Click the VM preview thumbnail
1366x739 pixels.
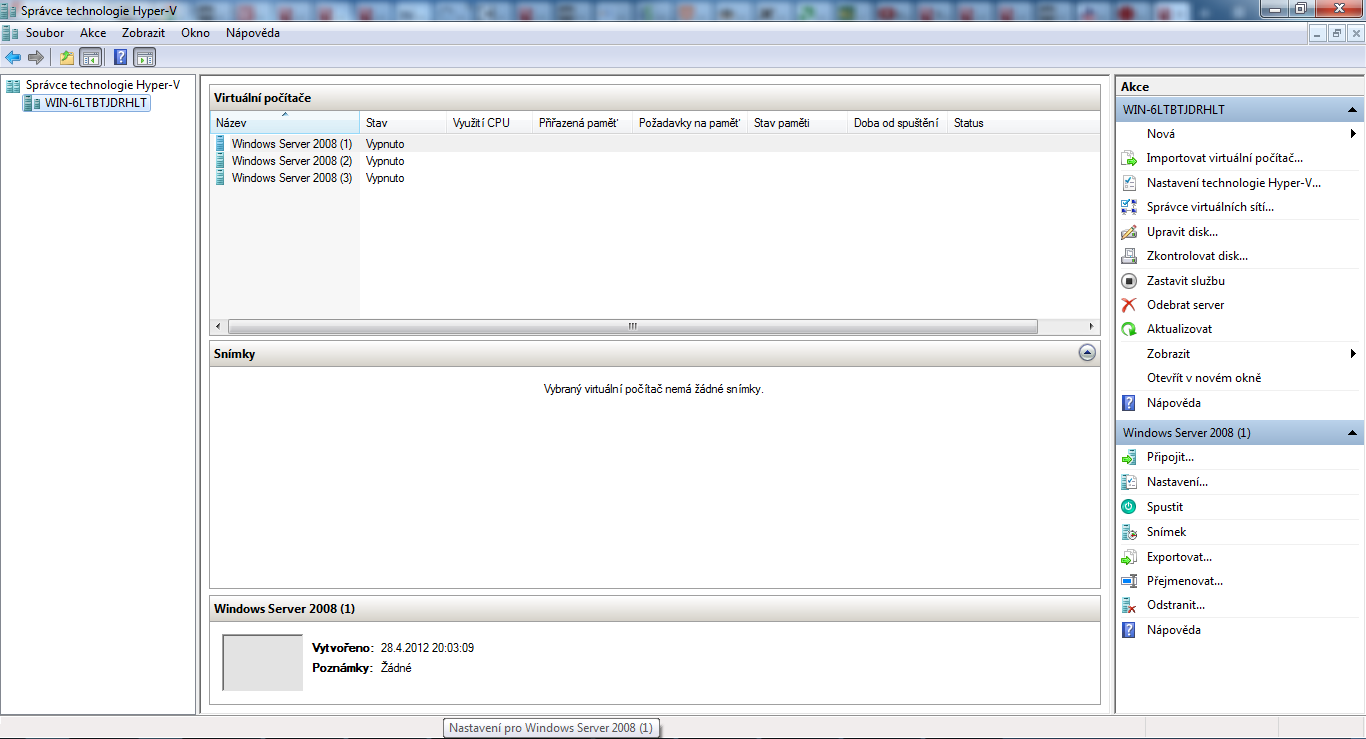point(263,662)
